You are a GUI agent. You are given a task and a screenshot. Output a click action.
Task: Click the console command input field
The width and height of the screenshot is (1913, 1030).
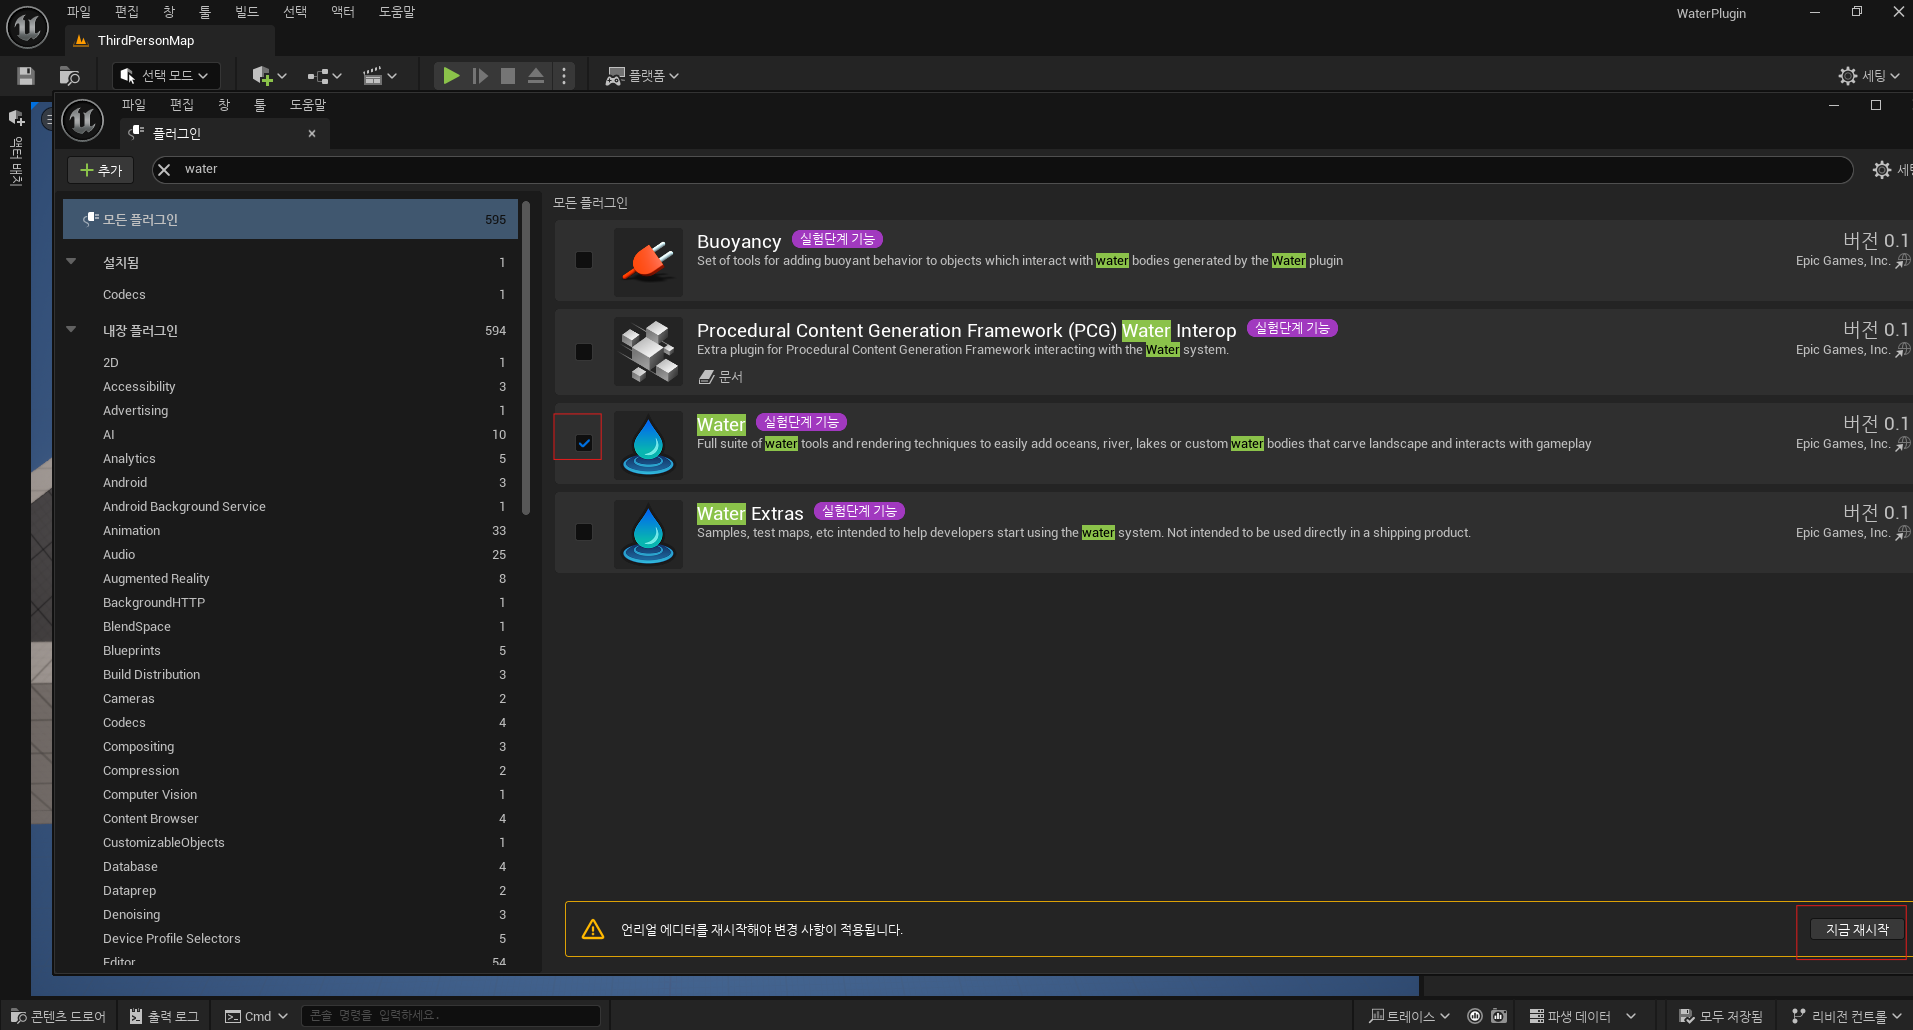pos(451,1016)
